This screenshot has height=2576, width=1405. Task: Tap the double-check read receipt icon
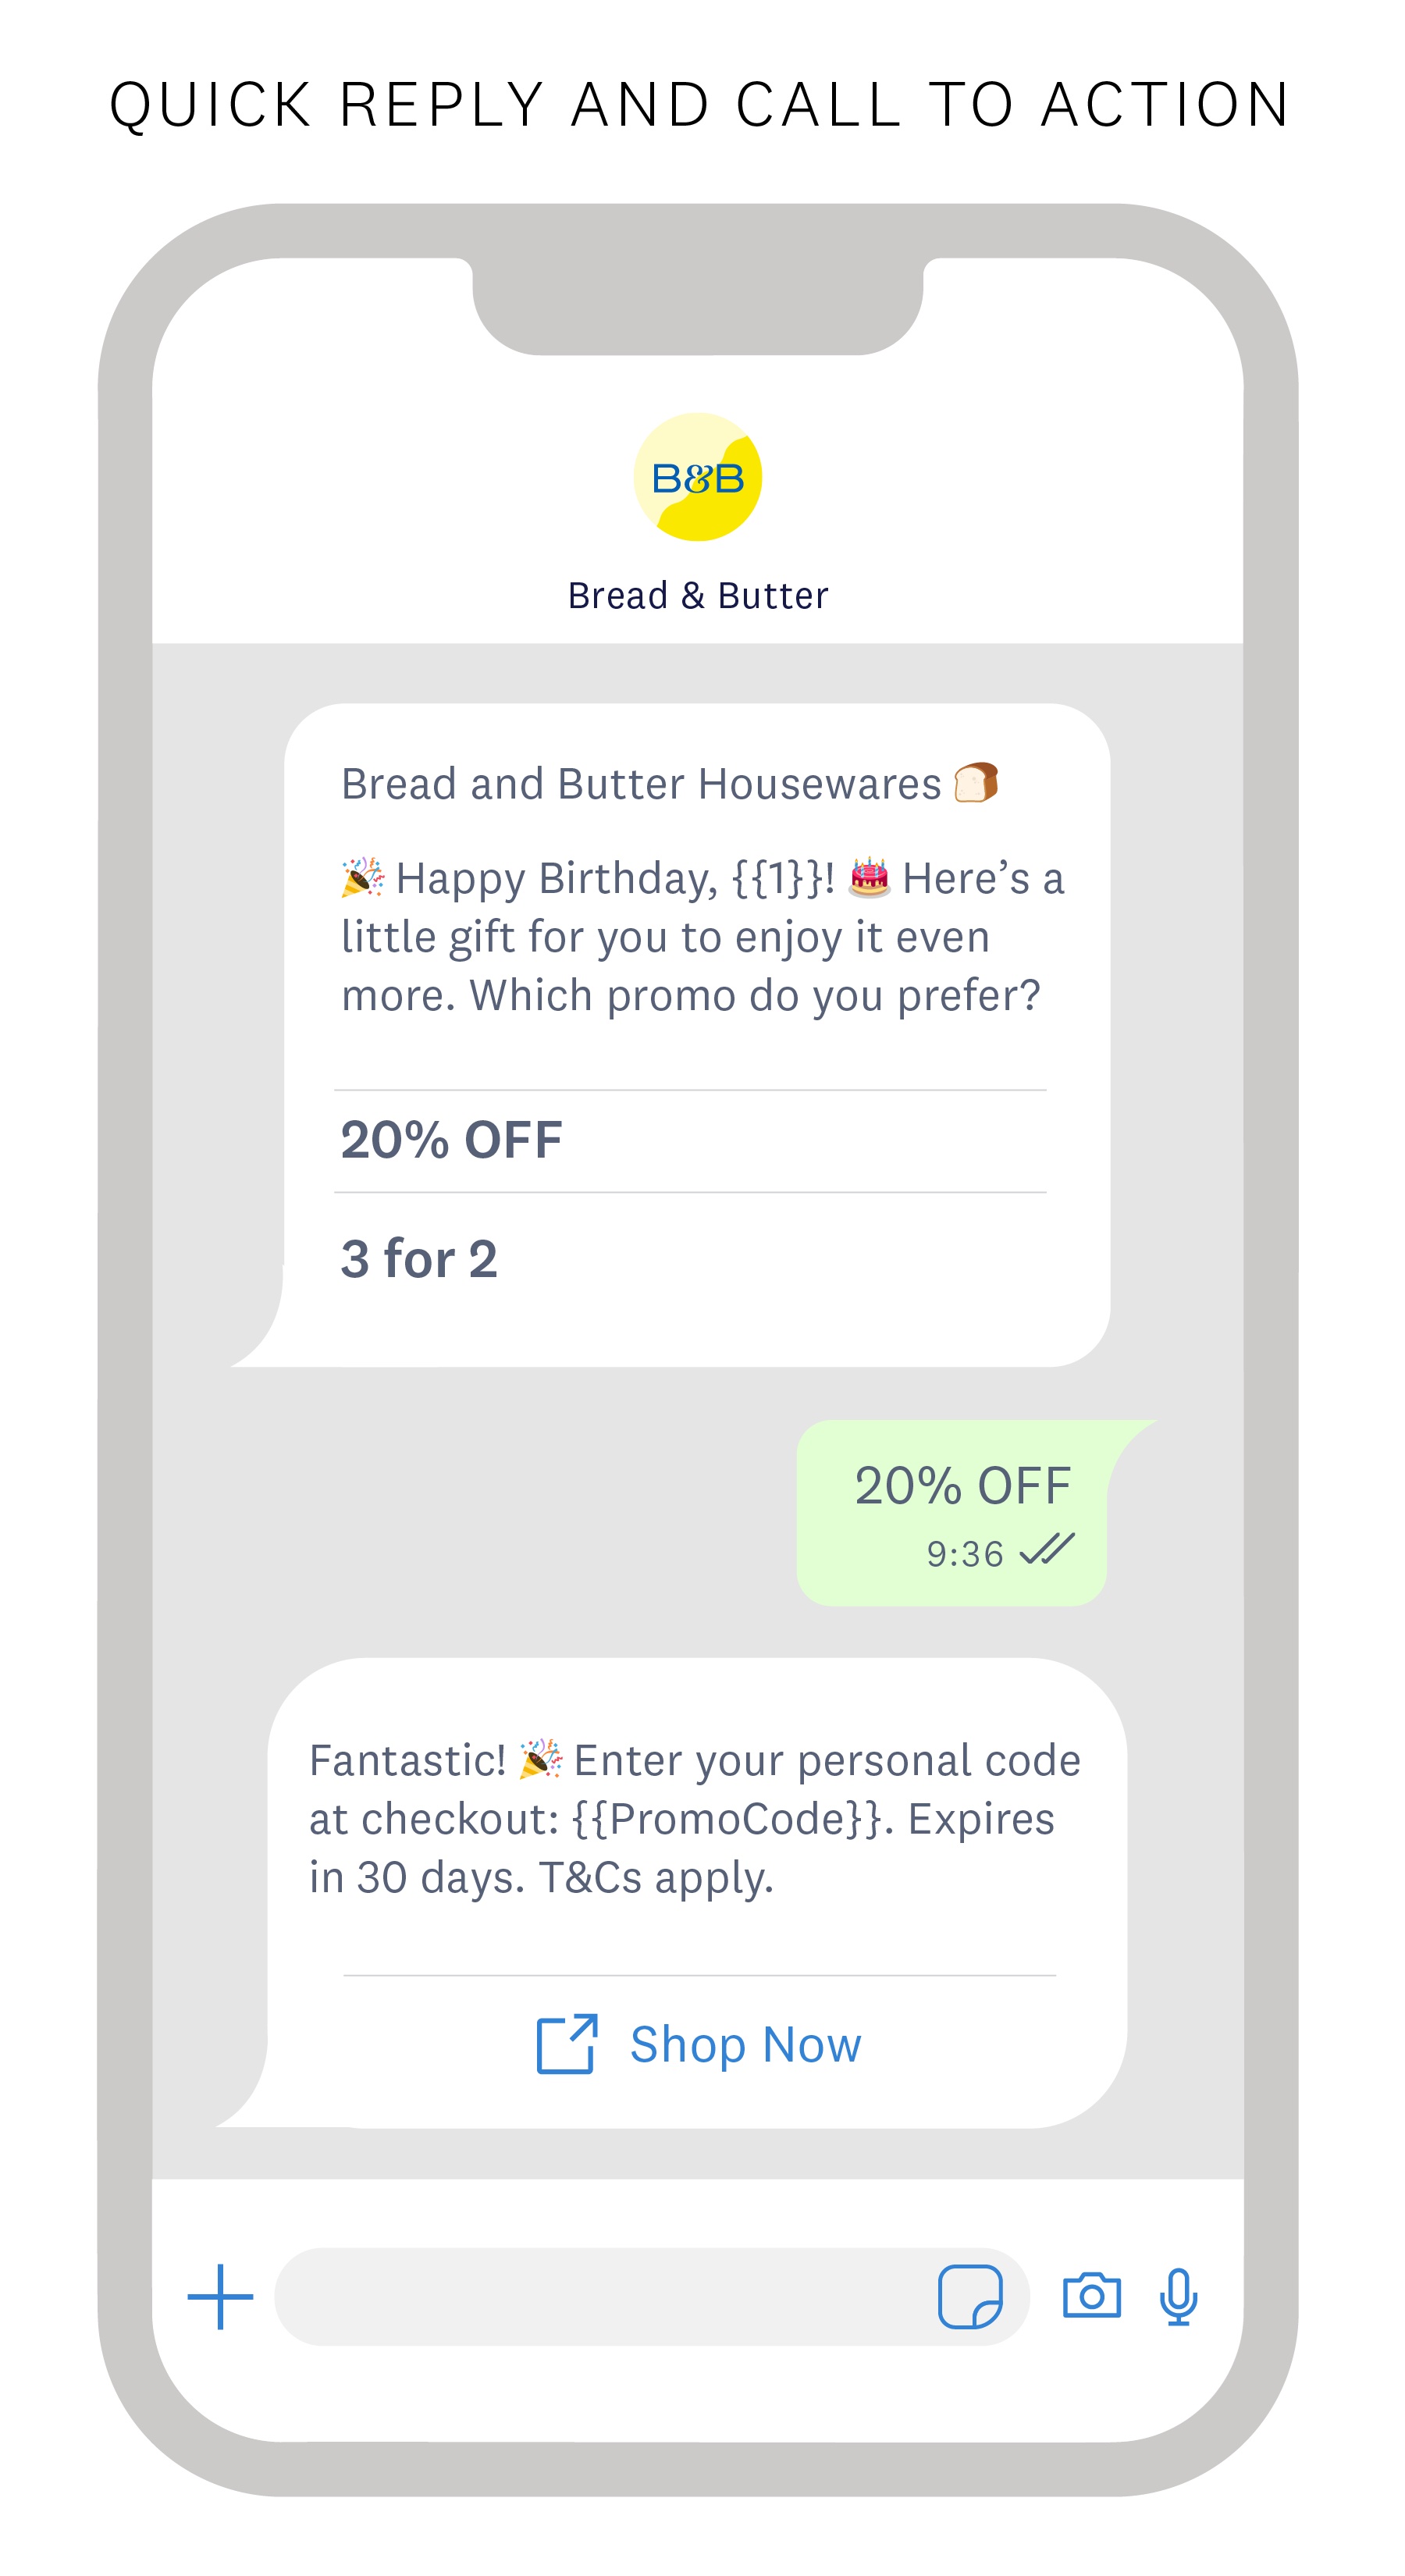(x=1046, y=1550)
